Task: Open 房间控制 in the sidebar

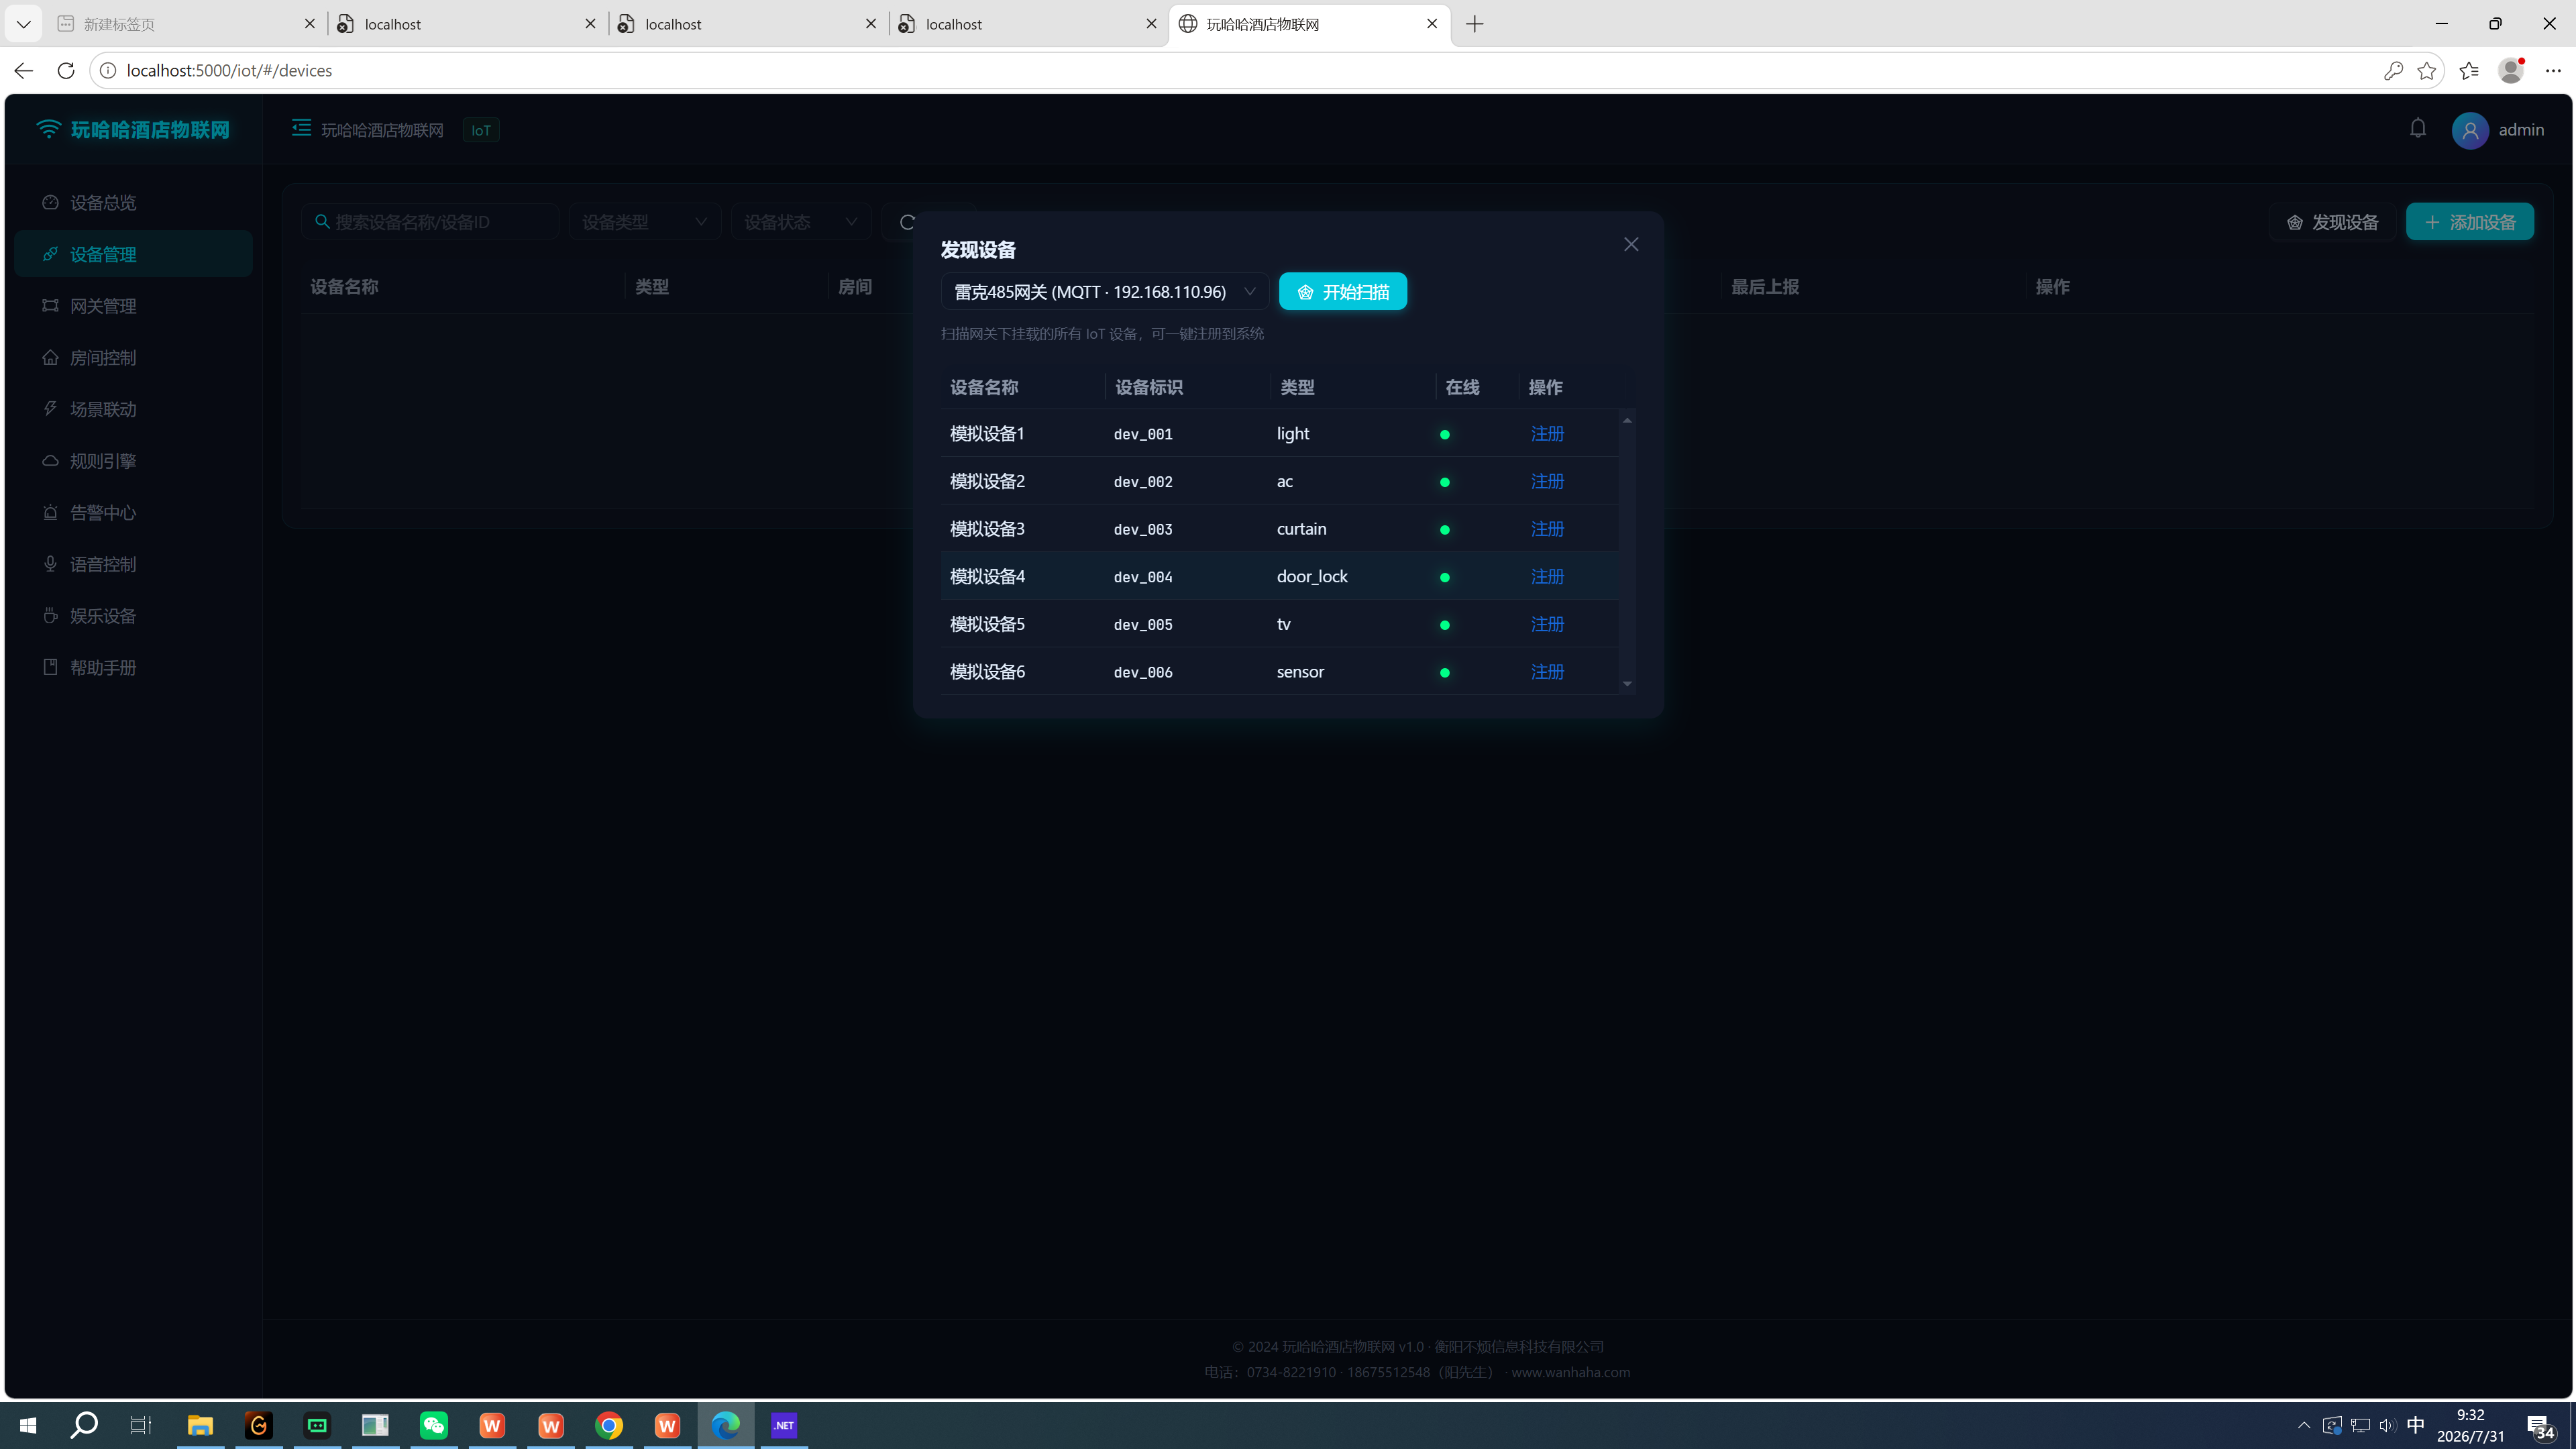Action: (x=134, y=358)
